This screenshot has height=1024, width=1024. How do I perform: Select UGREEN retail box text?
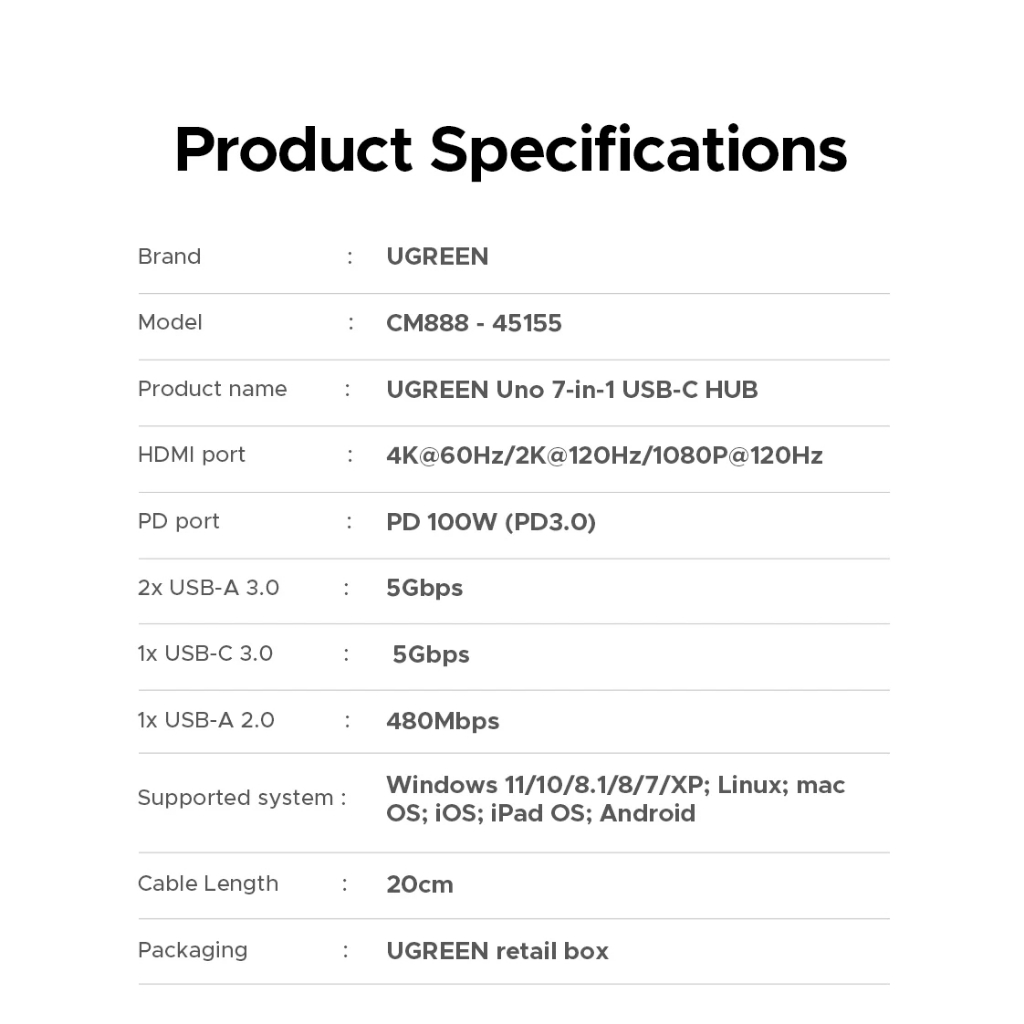[497, 952]
